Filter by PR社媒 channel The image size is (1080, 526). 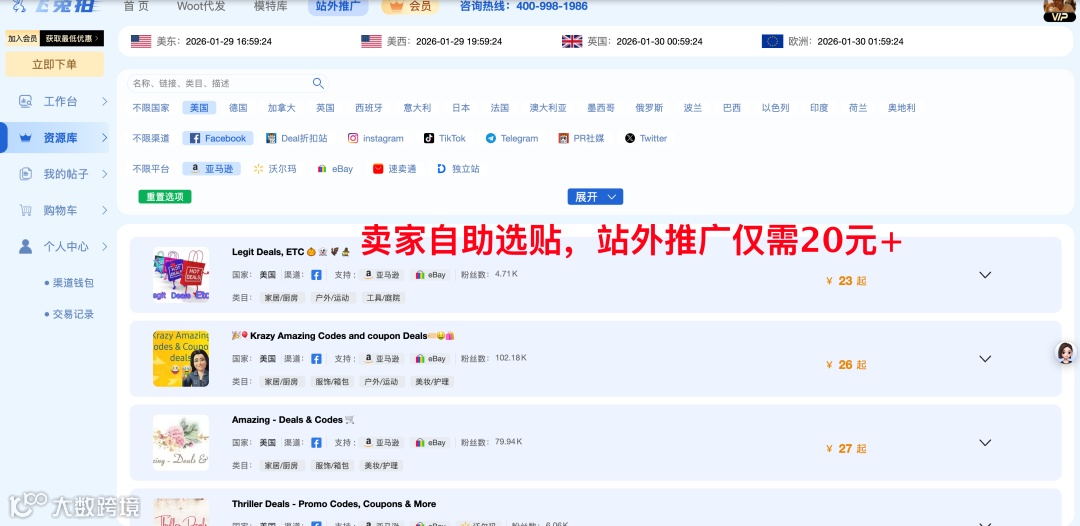coord(581,138)
